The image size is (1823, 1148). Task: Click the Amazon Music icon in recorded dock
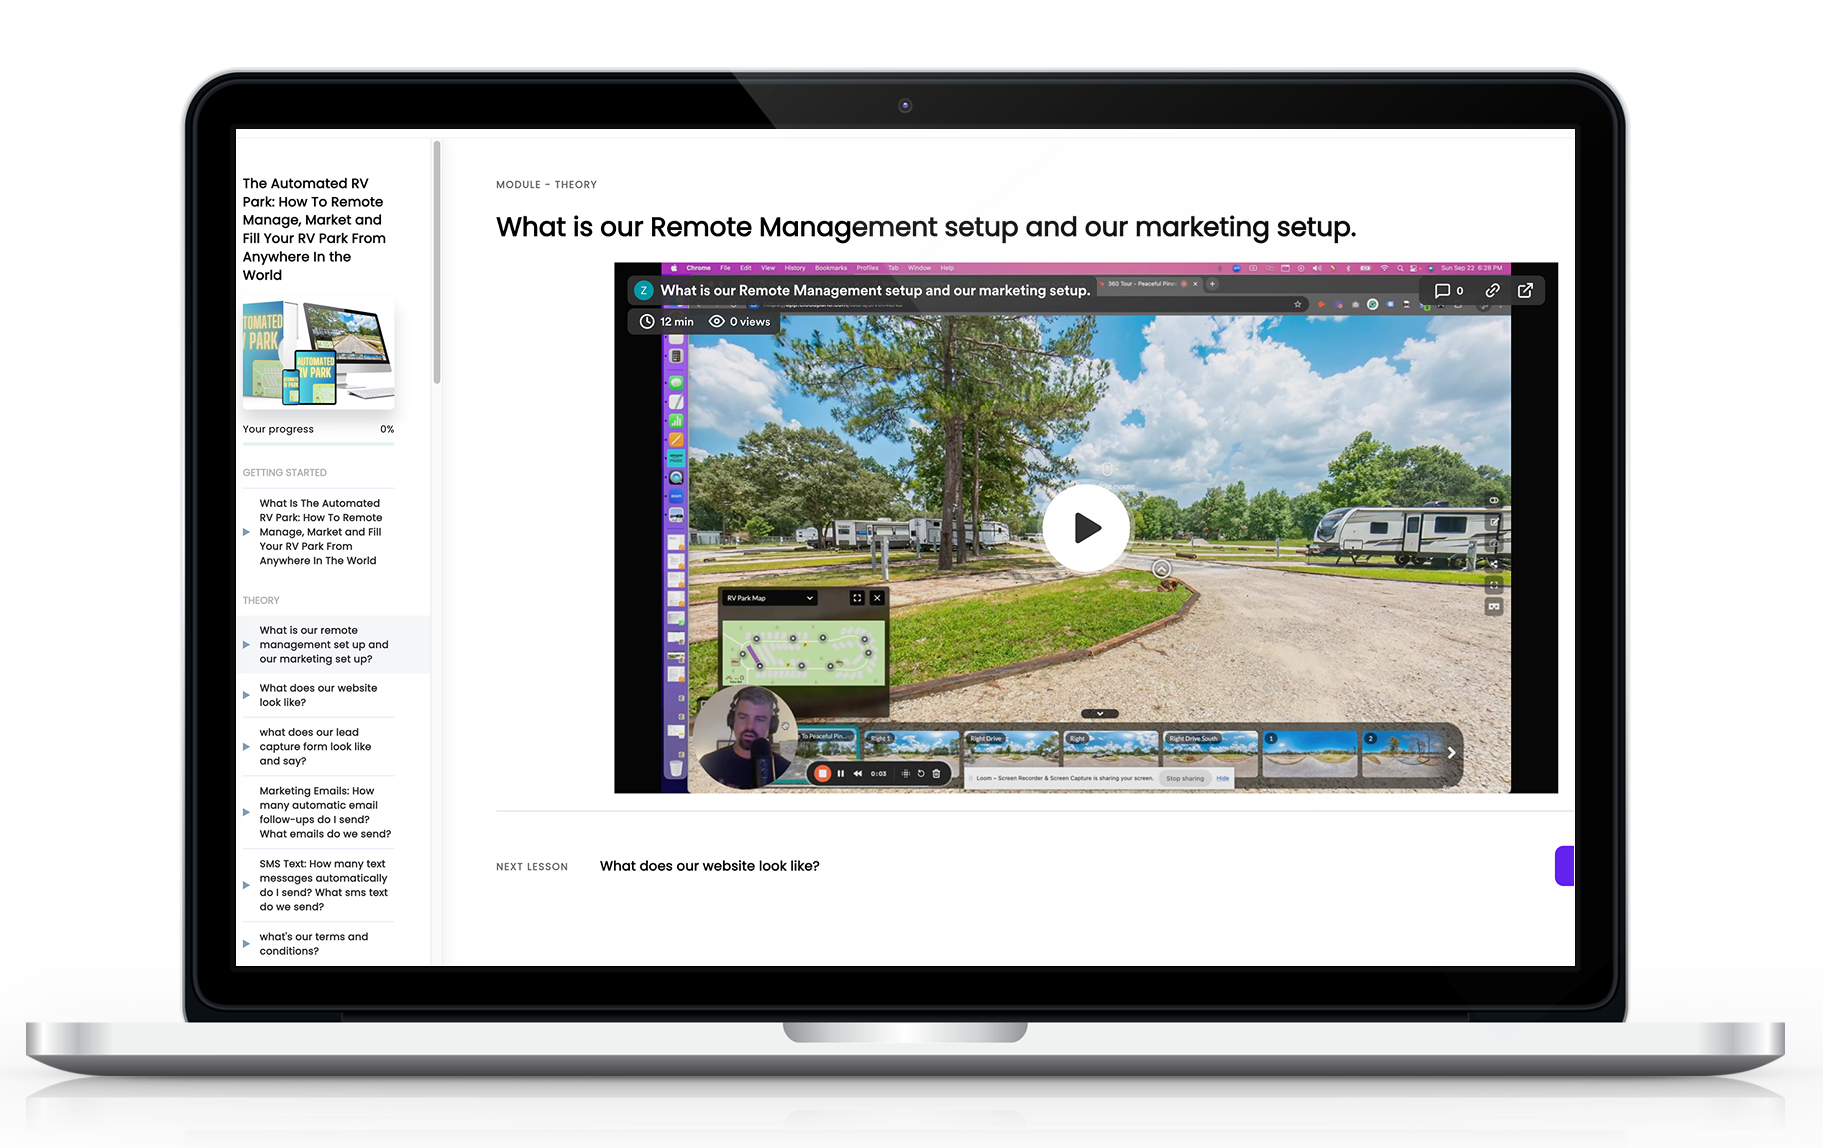tap(676, 458)
